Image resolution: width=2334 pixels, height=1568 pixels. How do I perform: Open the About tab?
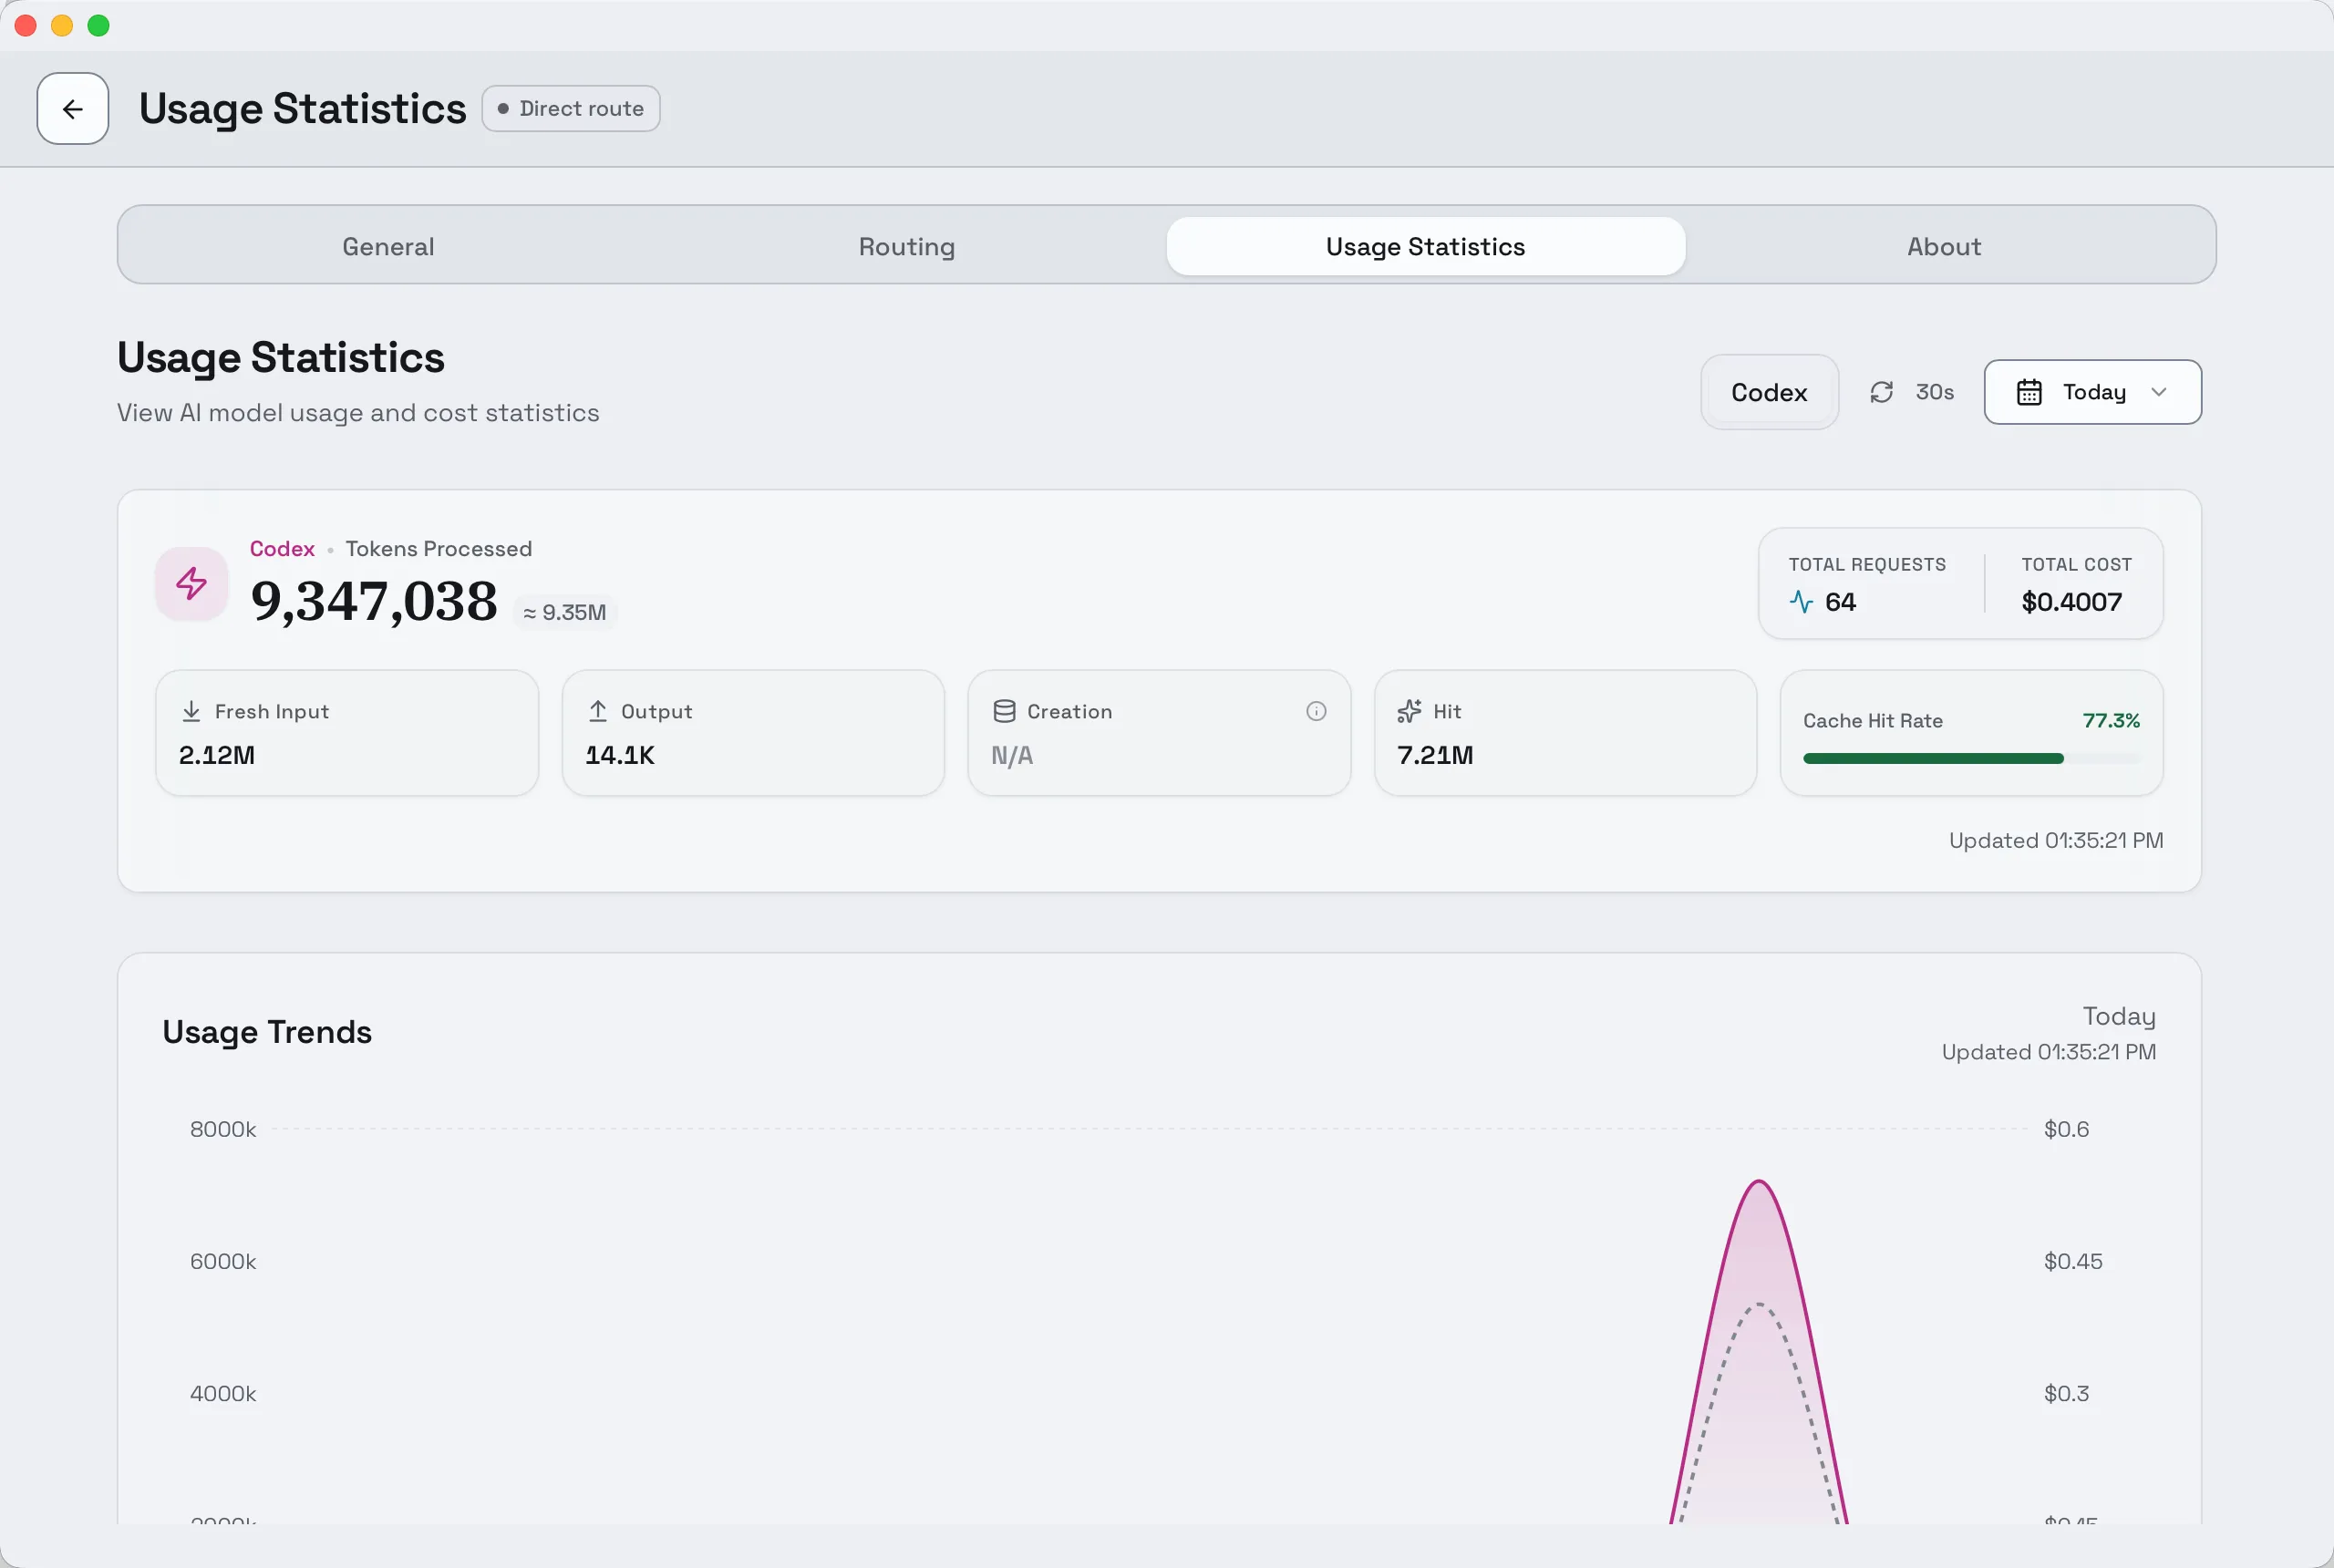click(1944, 246)
